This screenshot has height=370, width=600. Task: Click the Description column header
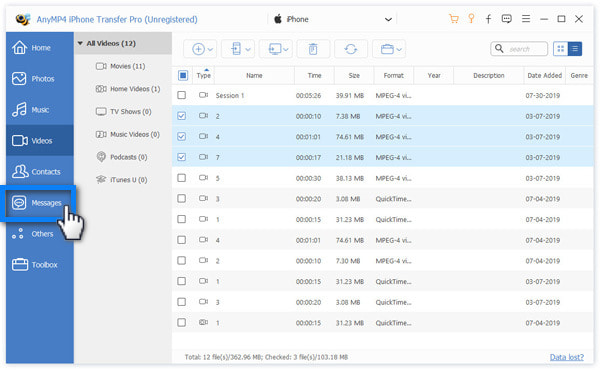[489, 75]
